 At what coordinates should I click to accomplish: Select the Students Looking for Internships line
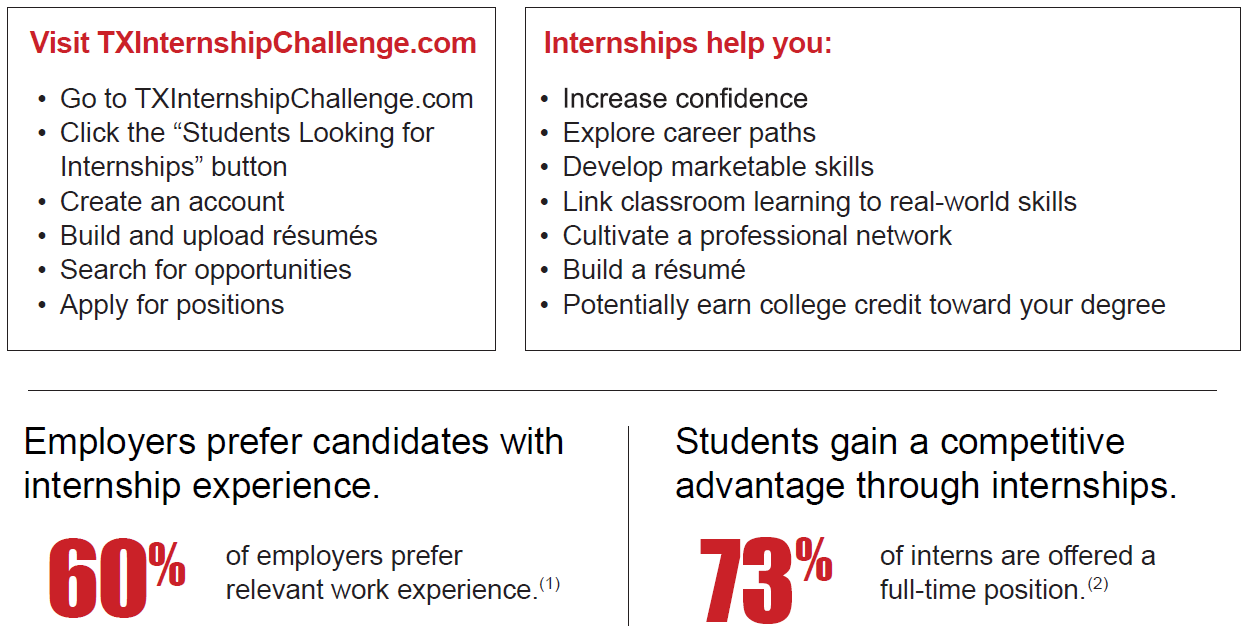tap(247, 150)
